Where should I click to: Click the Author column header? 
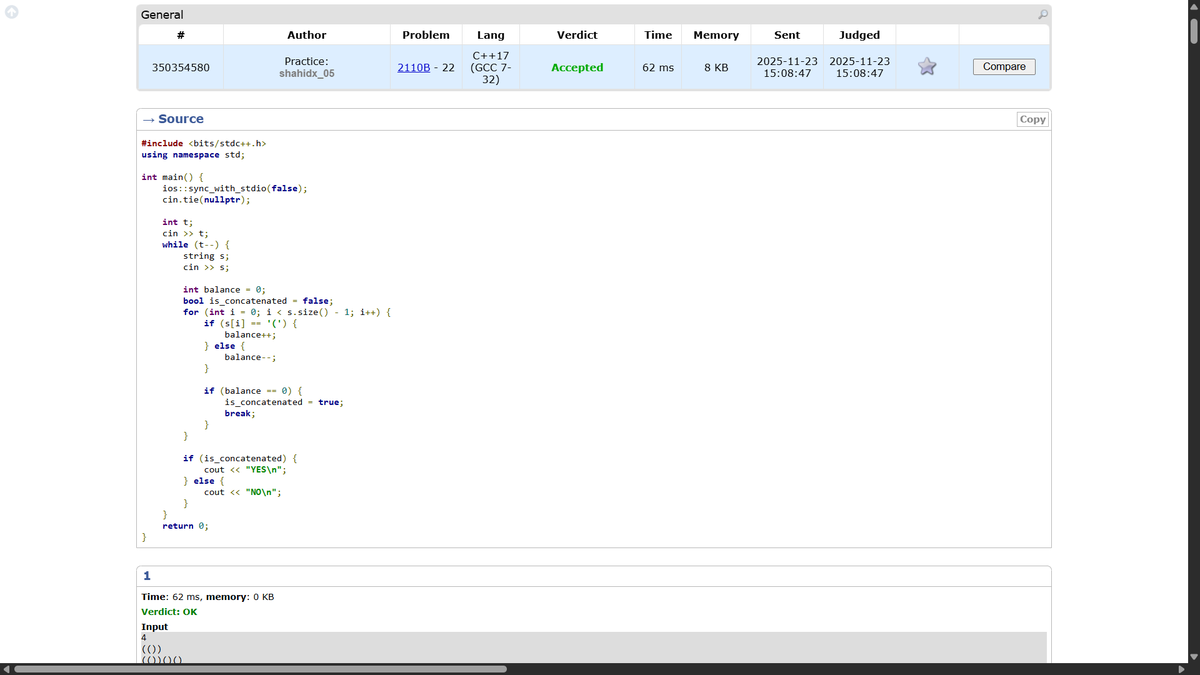[307, 35]
